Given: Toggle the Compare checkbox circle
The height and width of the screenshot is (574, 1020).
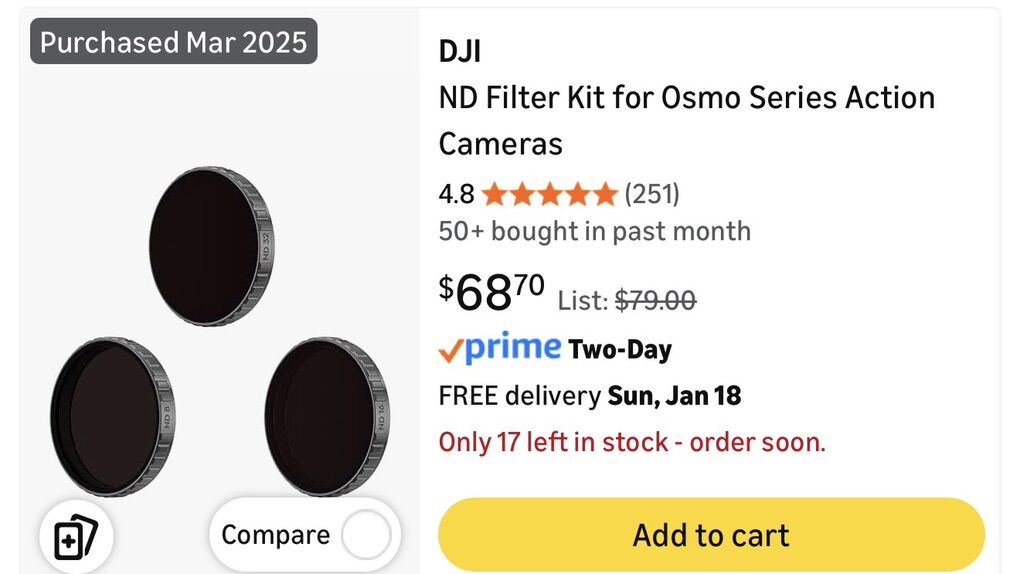Looking at the screenshot, I should click(365, 536).
